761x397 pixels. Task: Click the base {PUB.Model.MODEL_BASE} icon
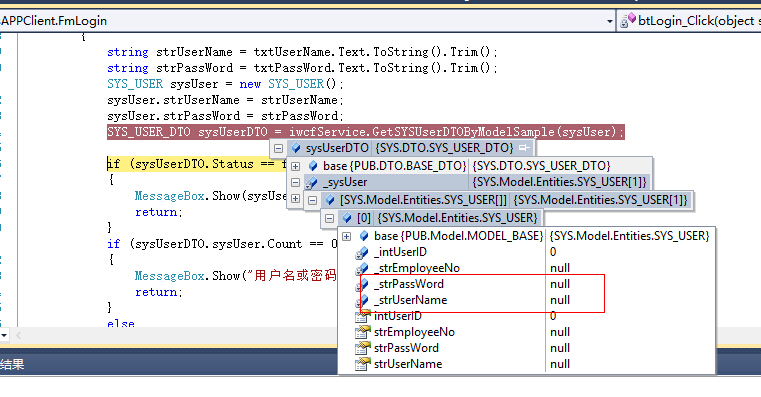pos(364,236)
